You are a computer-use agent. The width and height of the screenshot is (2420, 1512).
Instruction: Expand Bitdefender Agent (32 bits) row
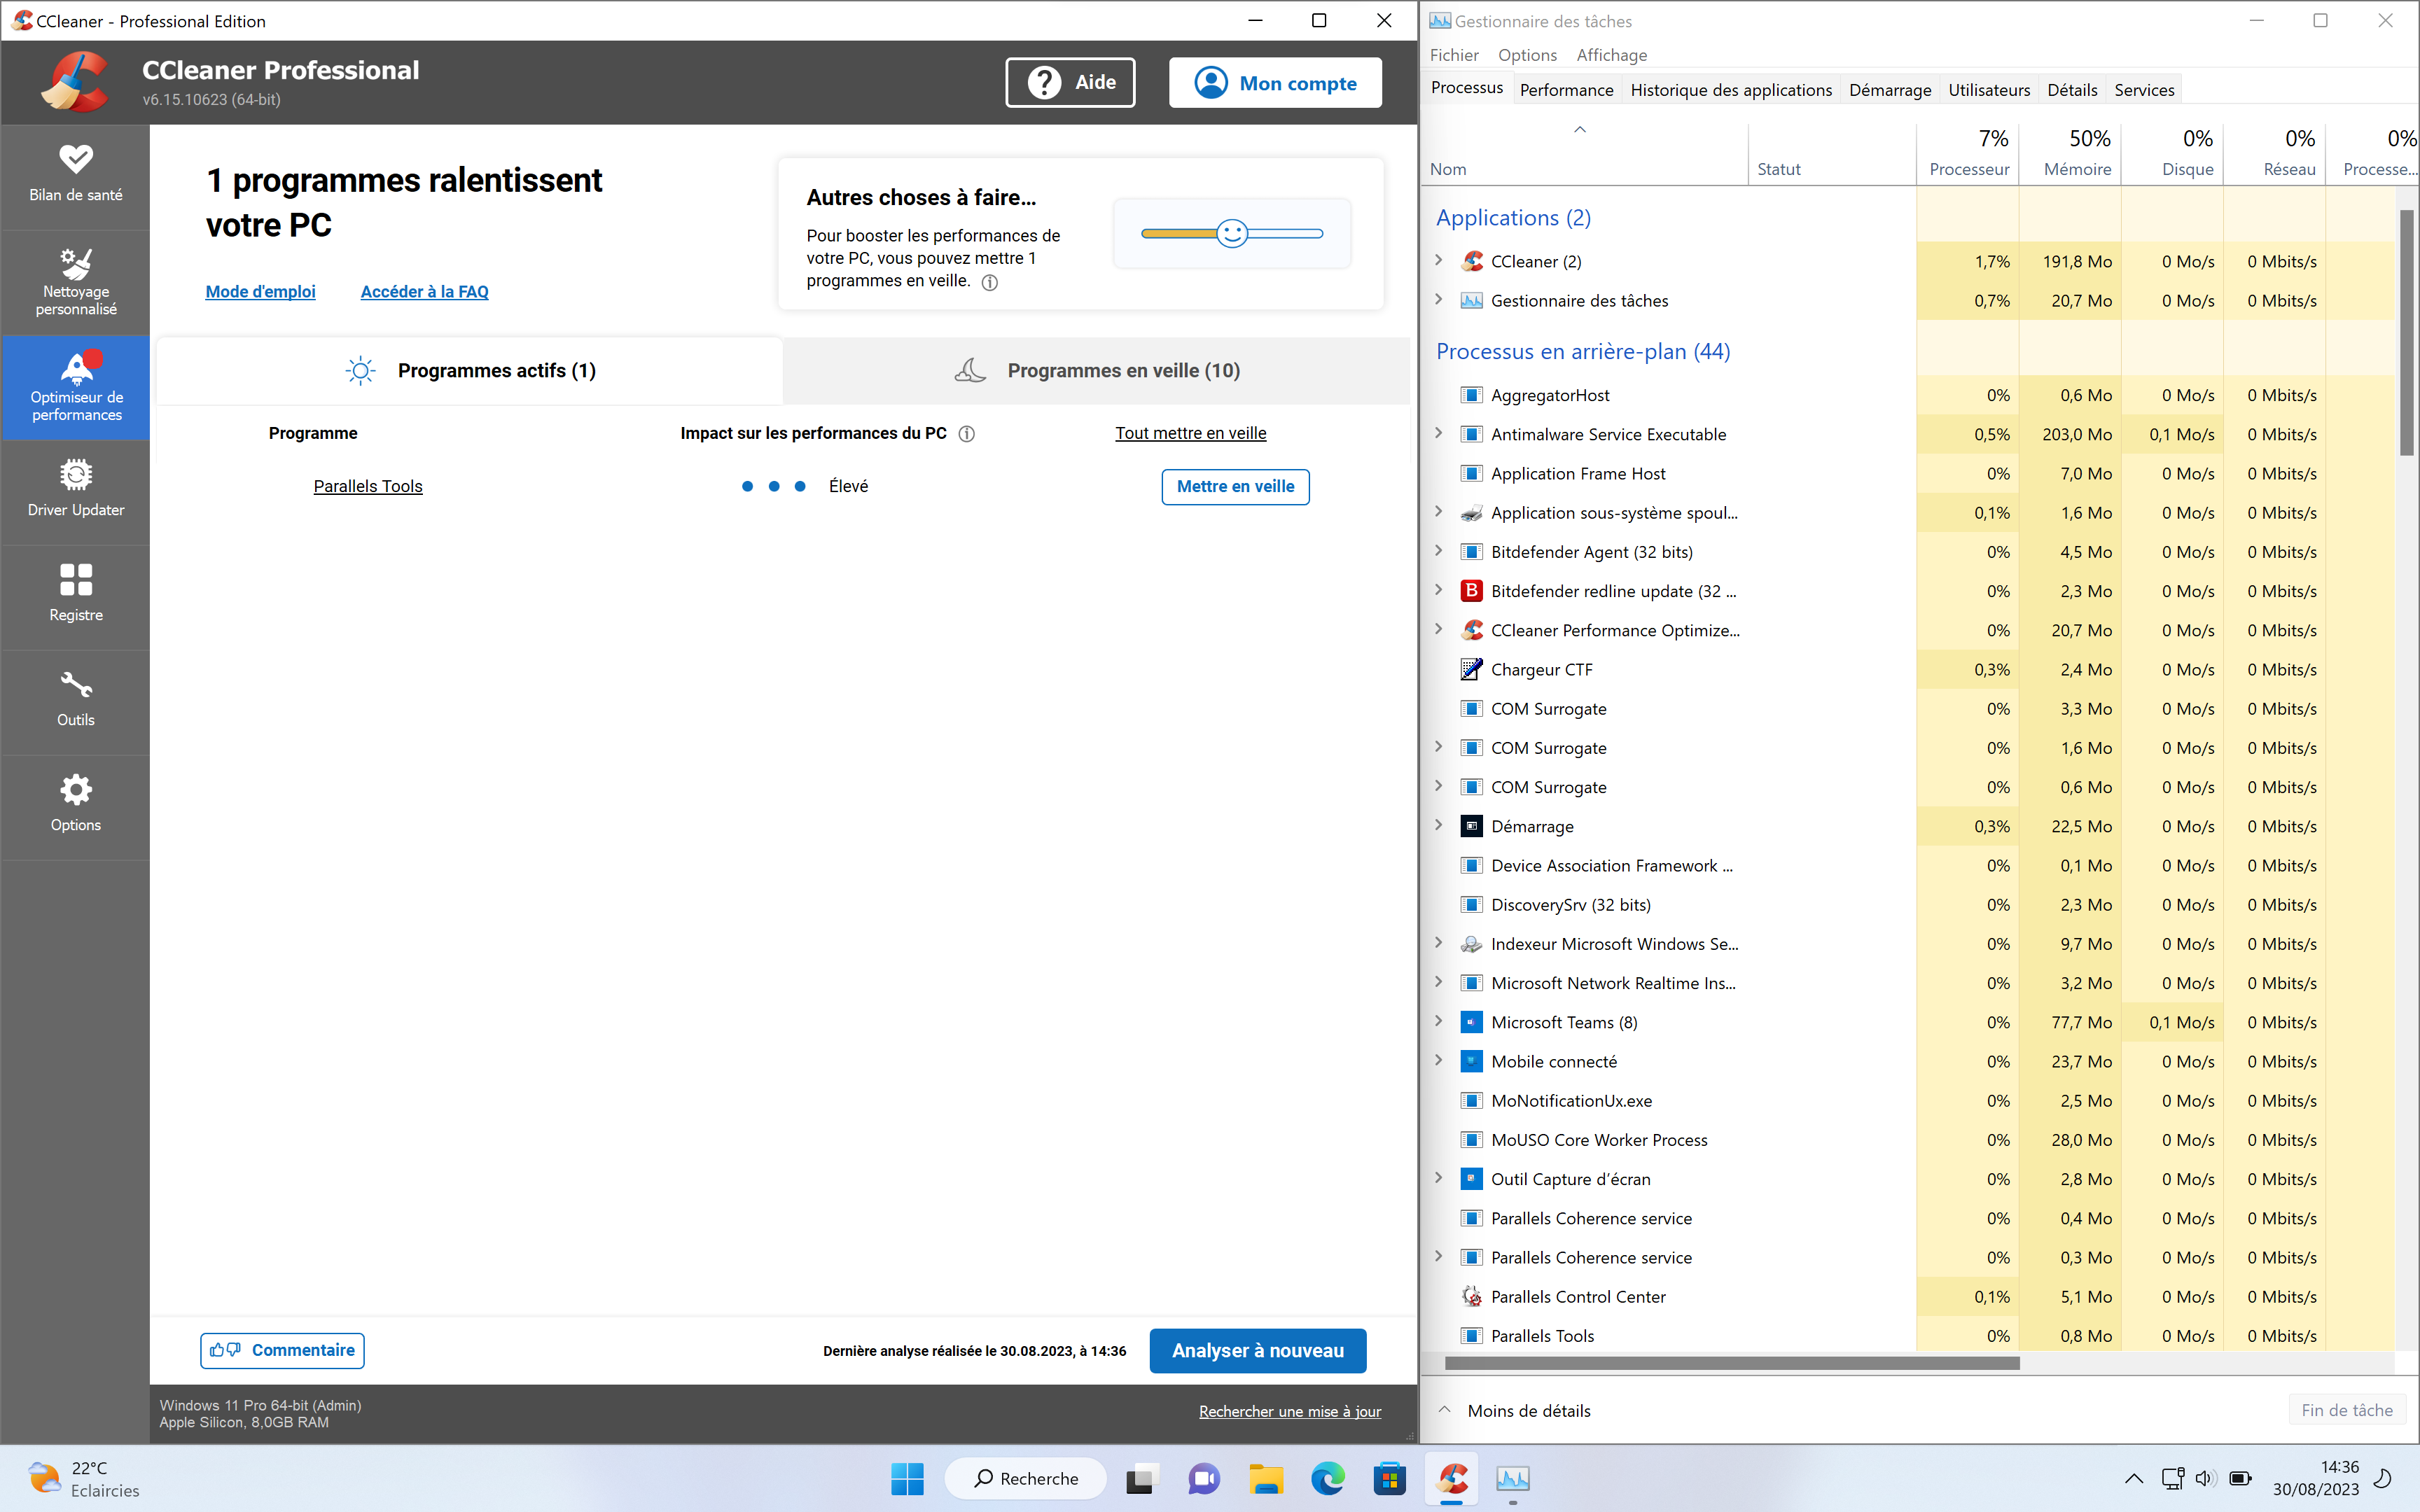[x=1439, y=551]
